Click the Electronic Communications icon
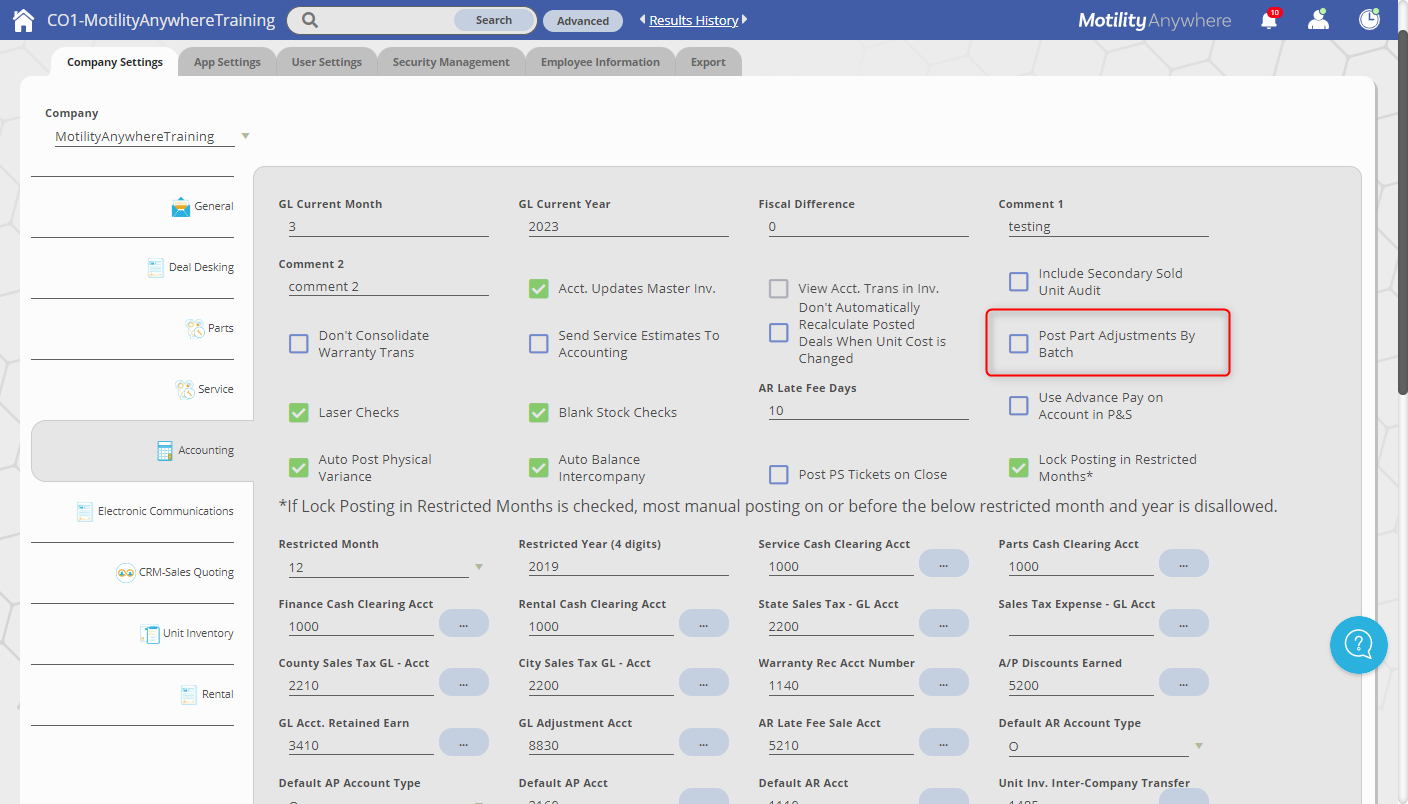This screenshot has height=804, width=1408. click(85, 512)
